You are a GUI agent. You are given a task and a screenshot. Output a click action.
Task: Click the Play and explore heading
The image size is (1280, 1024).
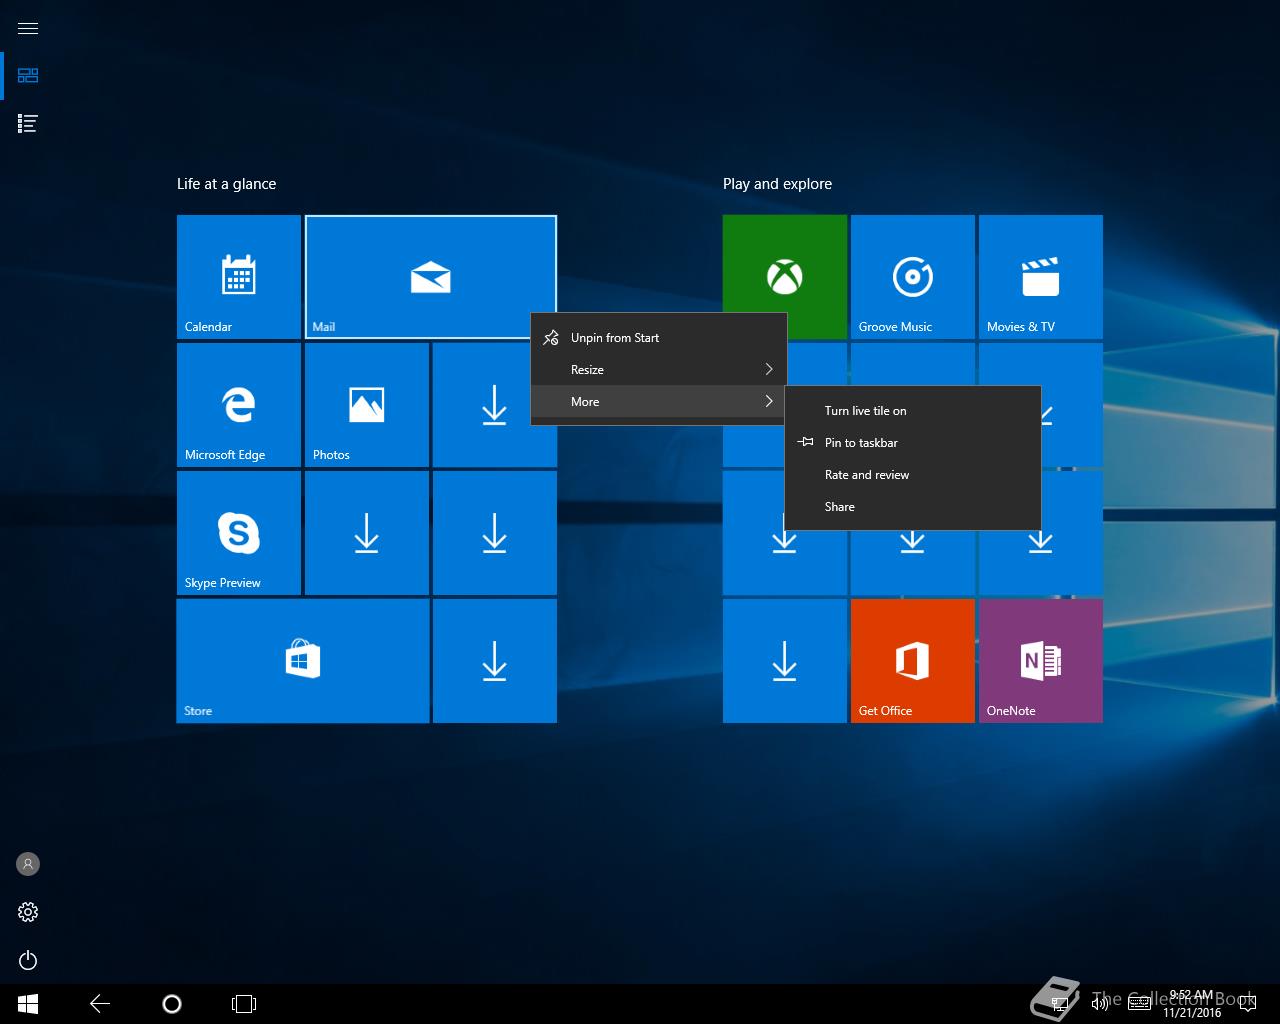pyautogui.click(x=777, y=184)
